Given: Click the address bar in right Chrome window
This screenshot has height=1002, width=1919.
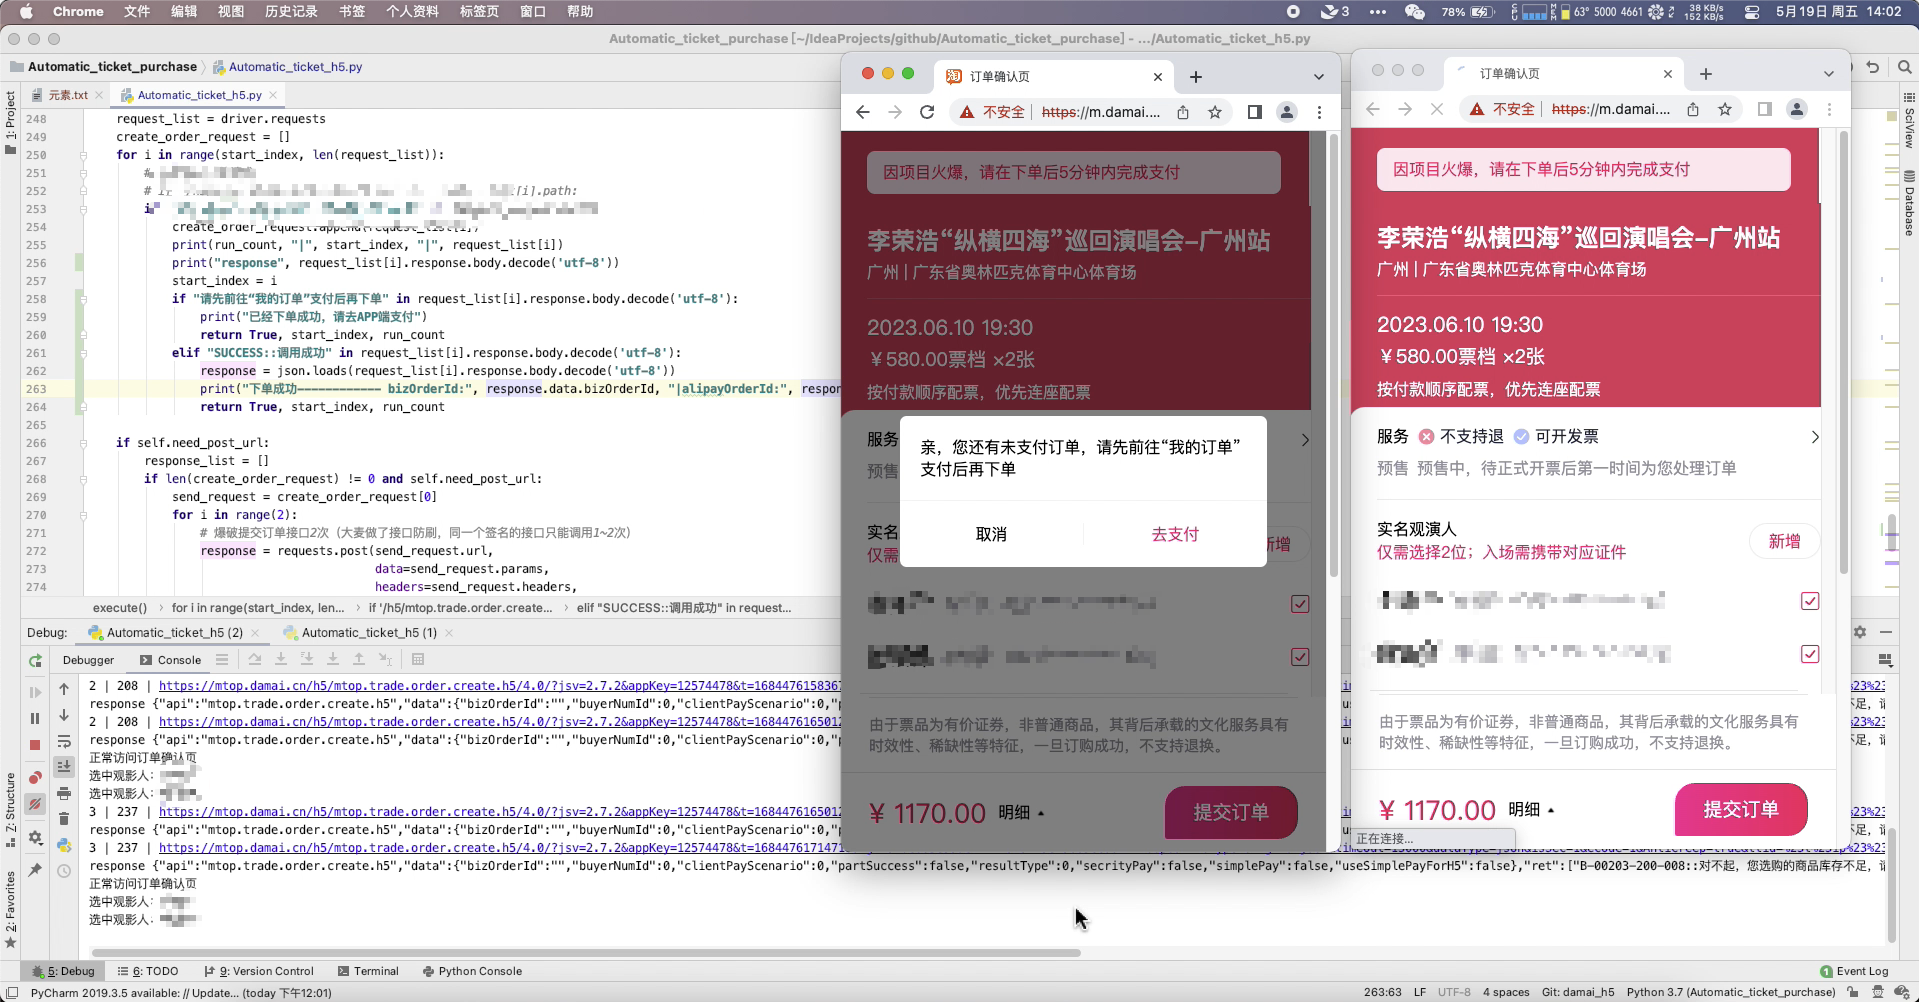Looking at the screenshot, I should [x=1602, y=109].
